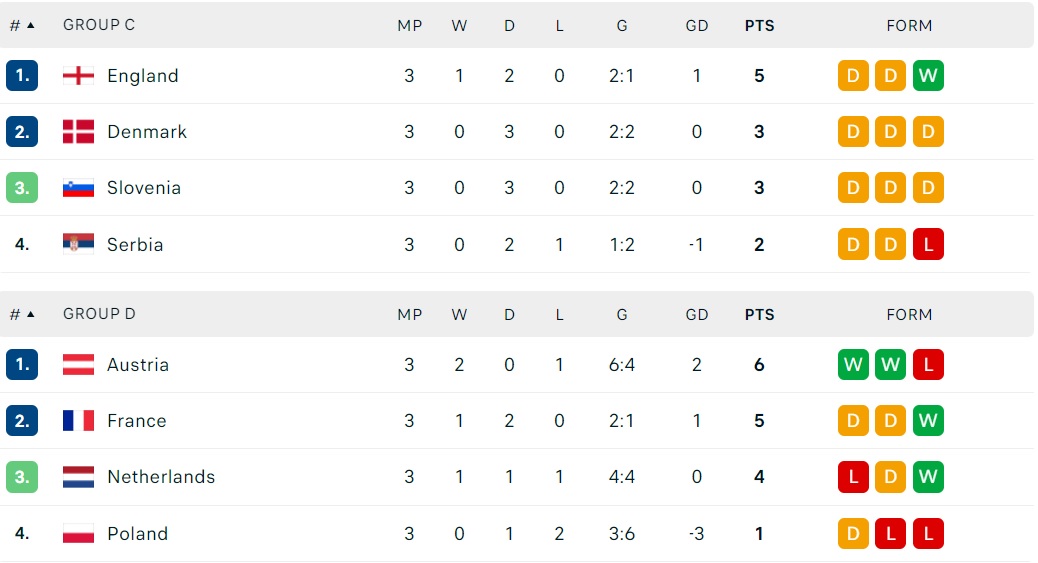Select Group D goal difference header
The image size is (1038, 563).
point(696,315)
